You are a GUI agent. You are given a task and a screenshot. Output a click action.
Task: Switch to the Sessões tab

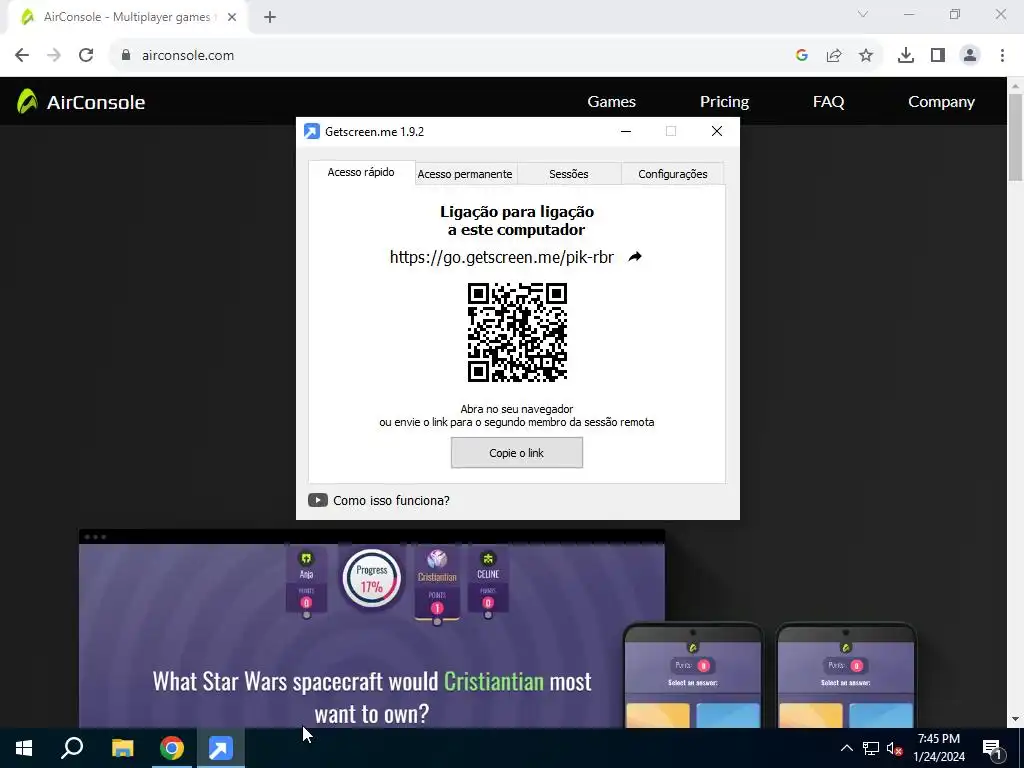pos(569,174)
